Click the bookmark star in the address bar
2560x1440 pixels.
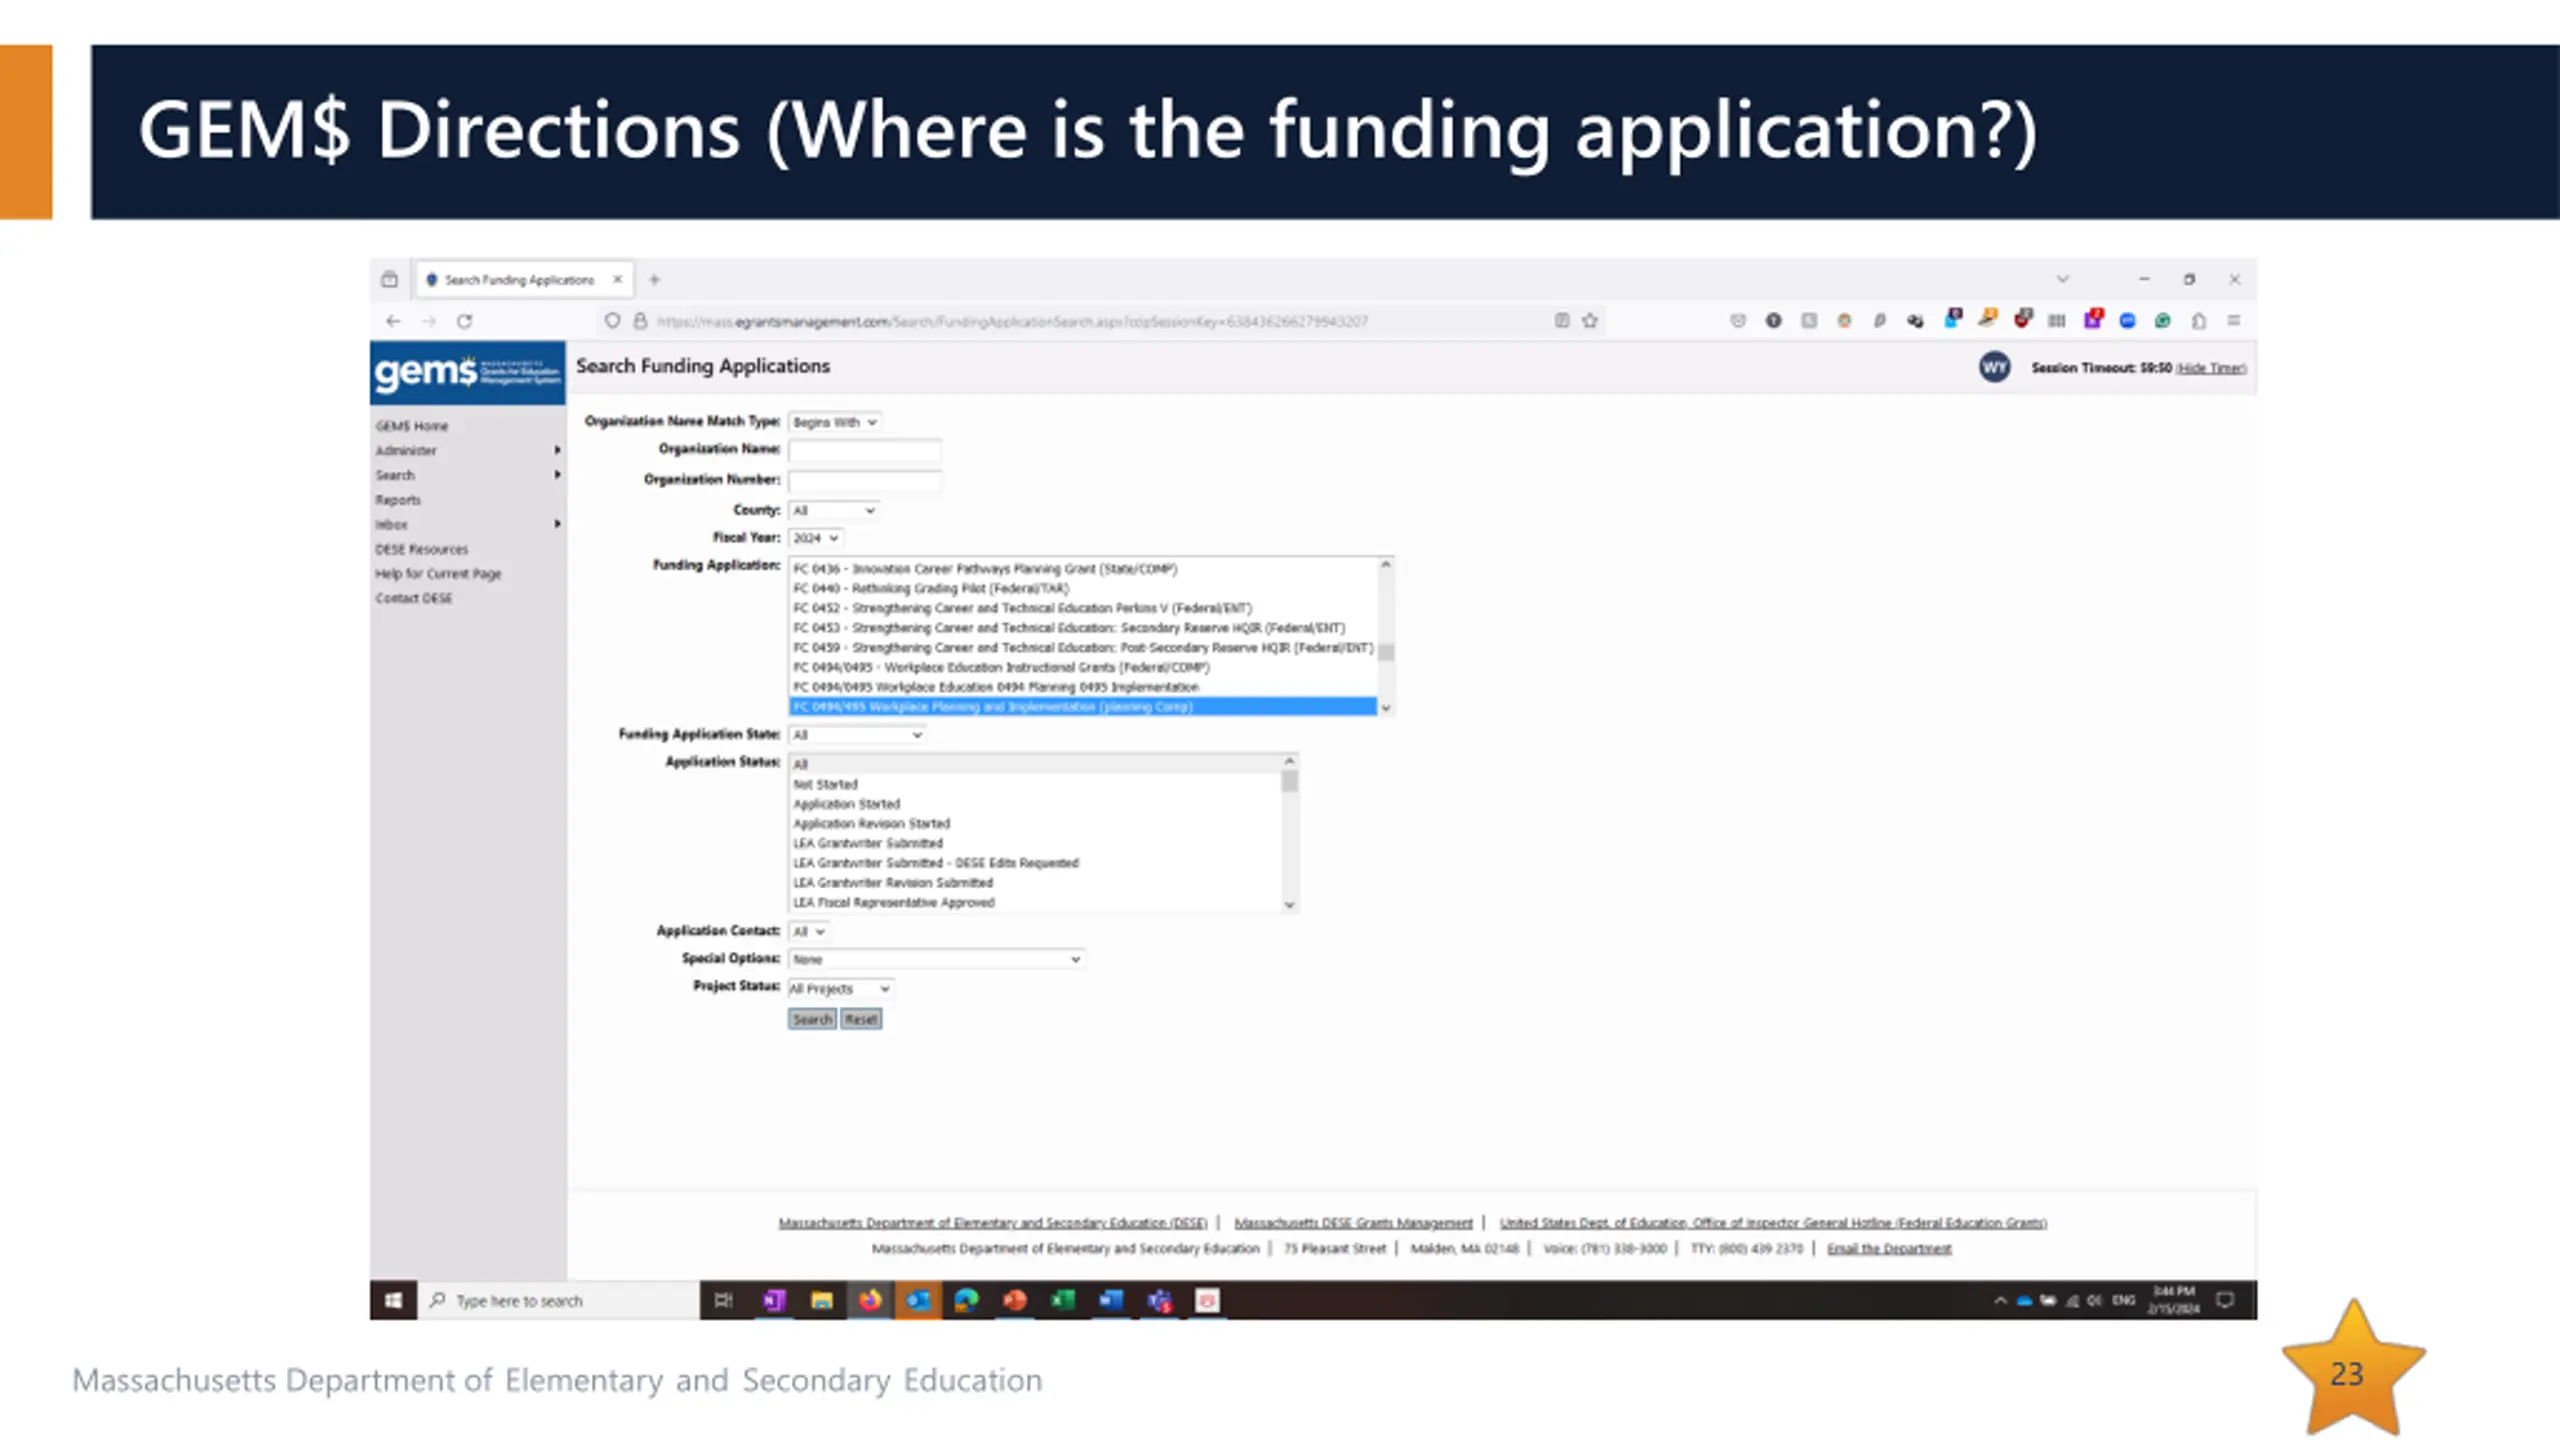click(x=1590, y=321)
